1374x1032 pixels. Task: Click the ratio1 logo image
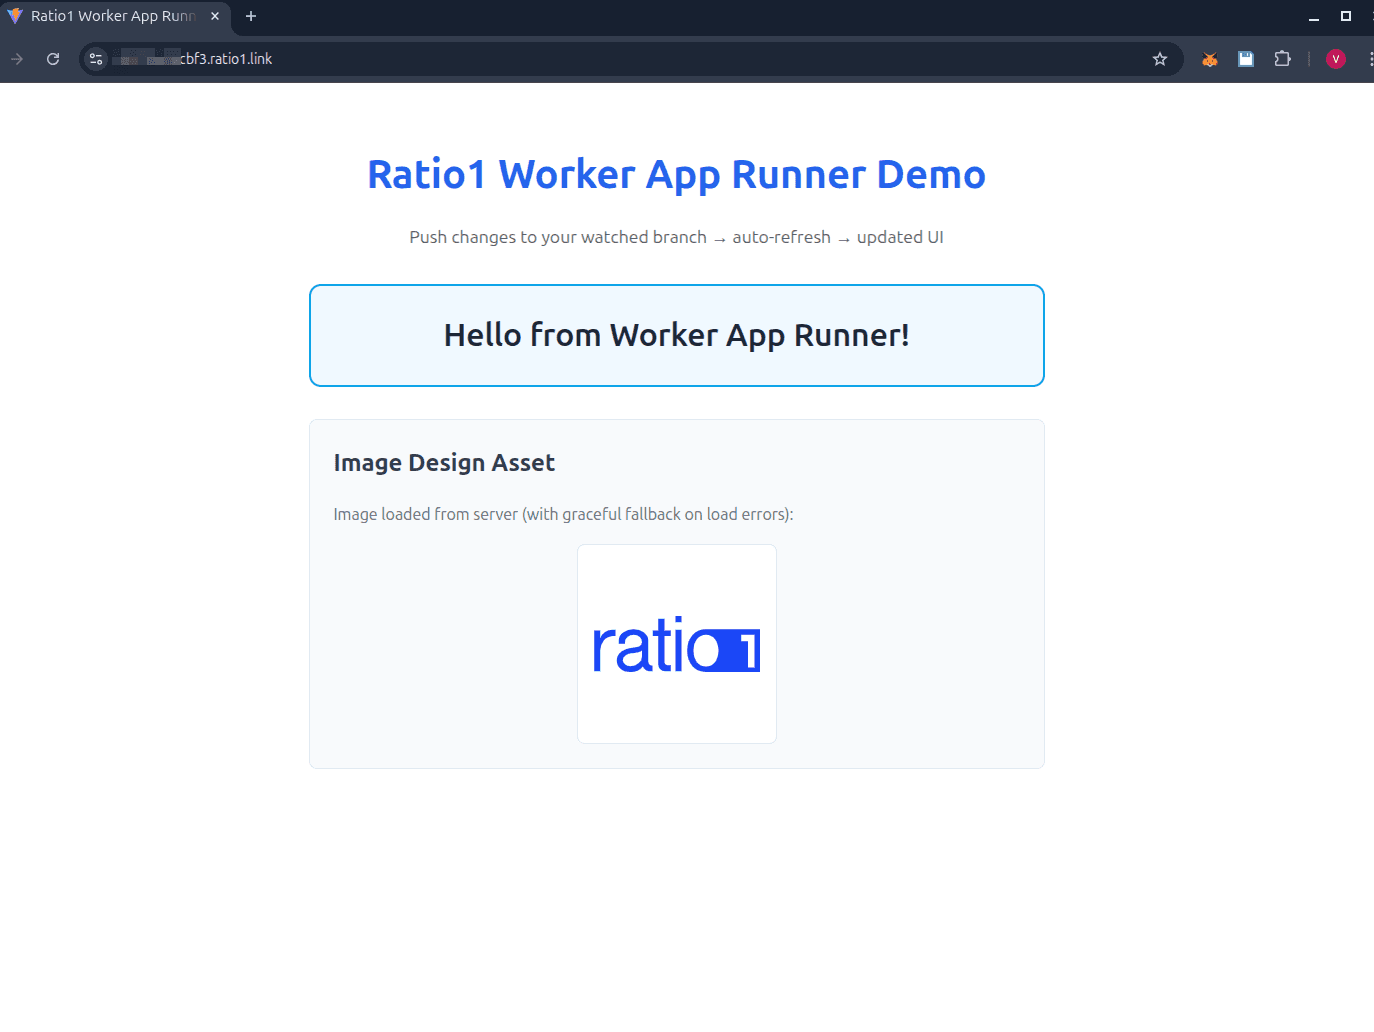pyautogui.click(x=677, y=644)
